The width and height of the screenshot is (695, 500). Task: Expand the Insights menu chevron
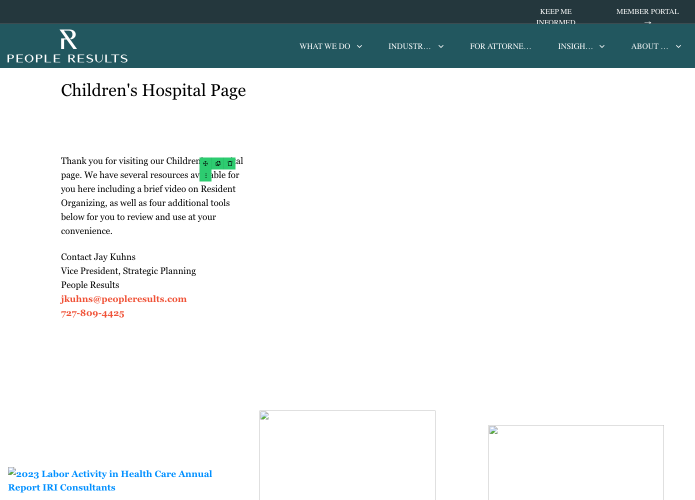click(602, 46)
